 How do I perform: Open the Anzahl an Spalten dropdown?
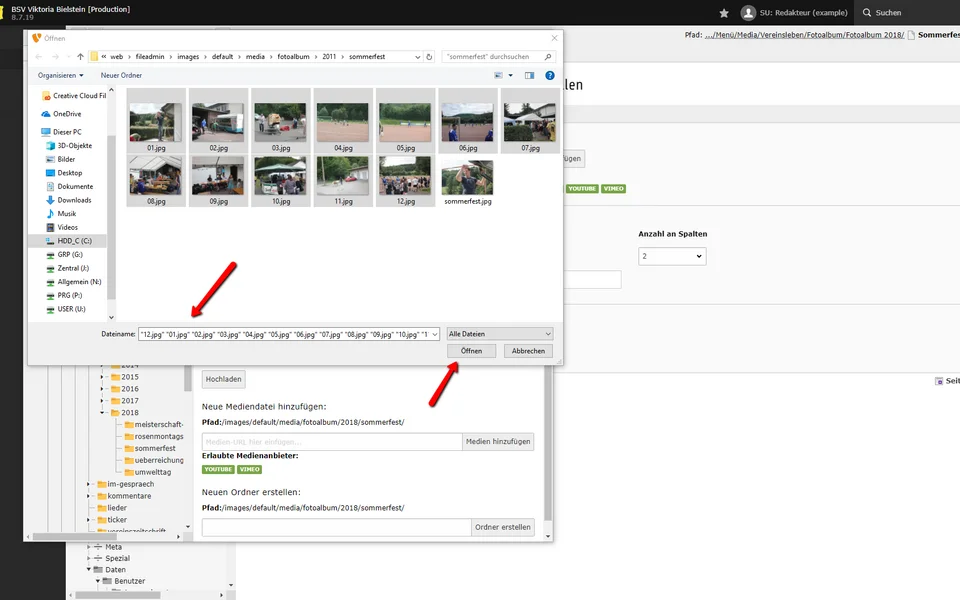point(672,256)
